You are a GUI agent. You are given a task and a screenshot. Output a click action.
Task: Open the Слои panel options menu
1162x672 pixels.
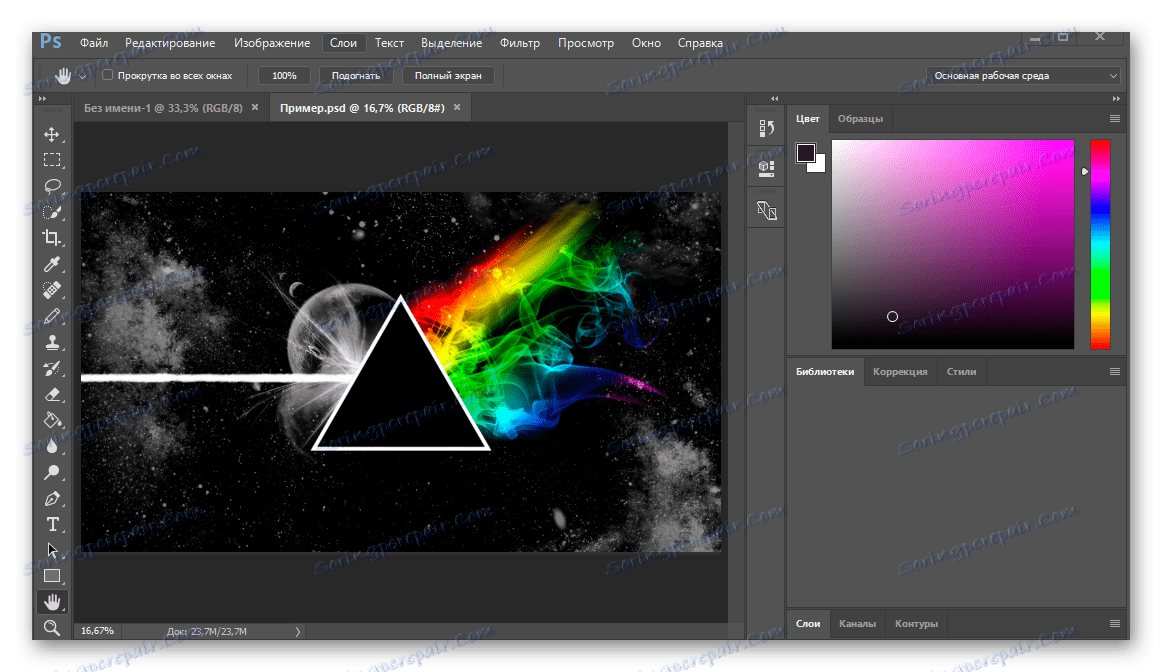coord(1115,623)
